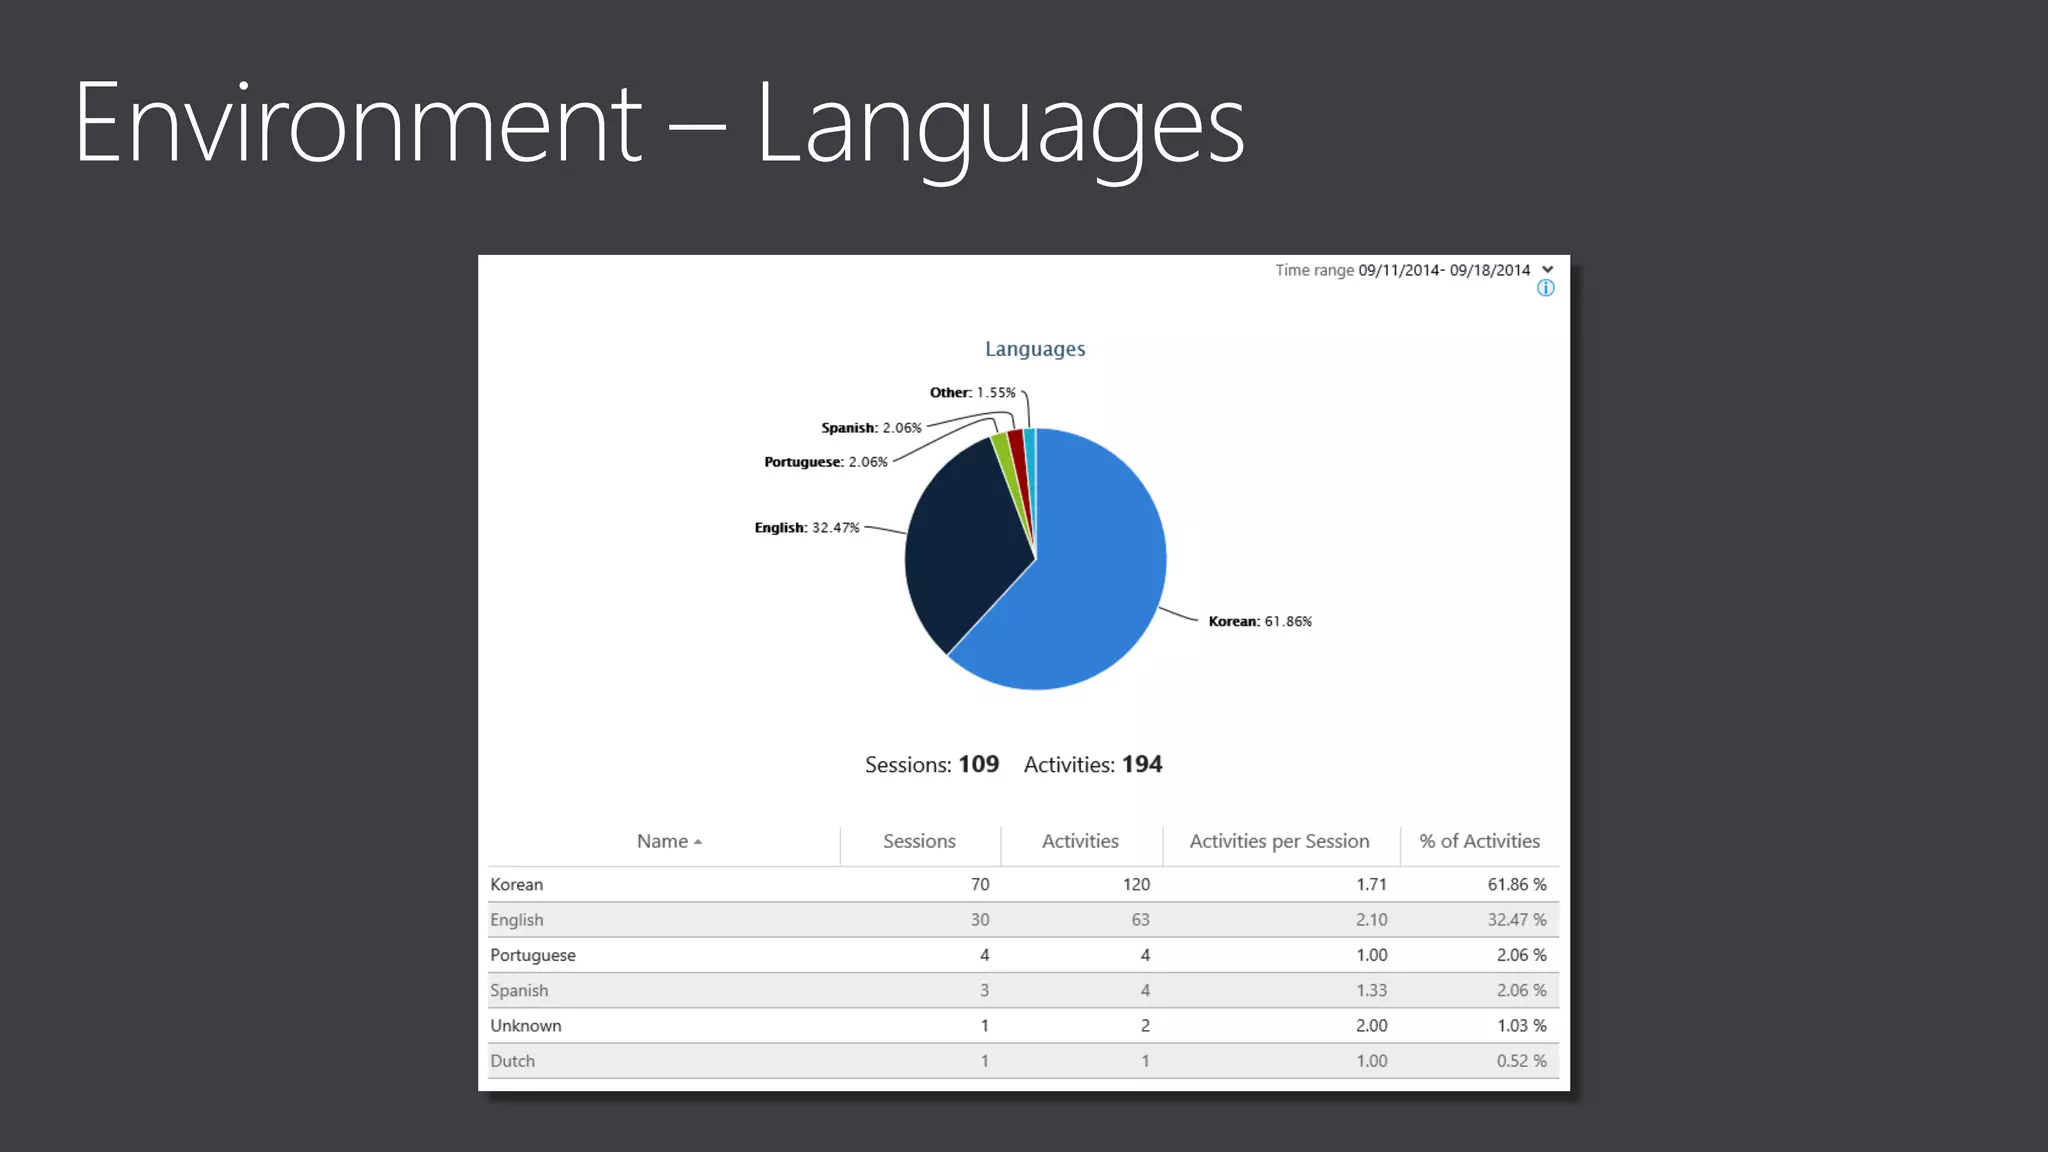Click the 'Spanish: 2.06%' pie label

click(x=871, y=427)
